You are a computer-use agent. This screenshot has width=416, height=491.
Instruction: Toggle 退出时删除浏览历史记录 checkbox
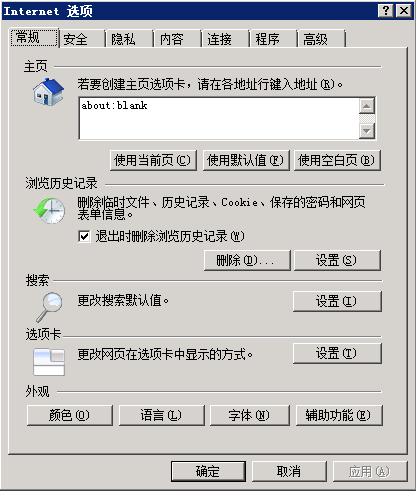coord(84,236)
